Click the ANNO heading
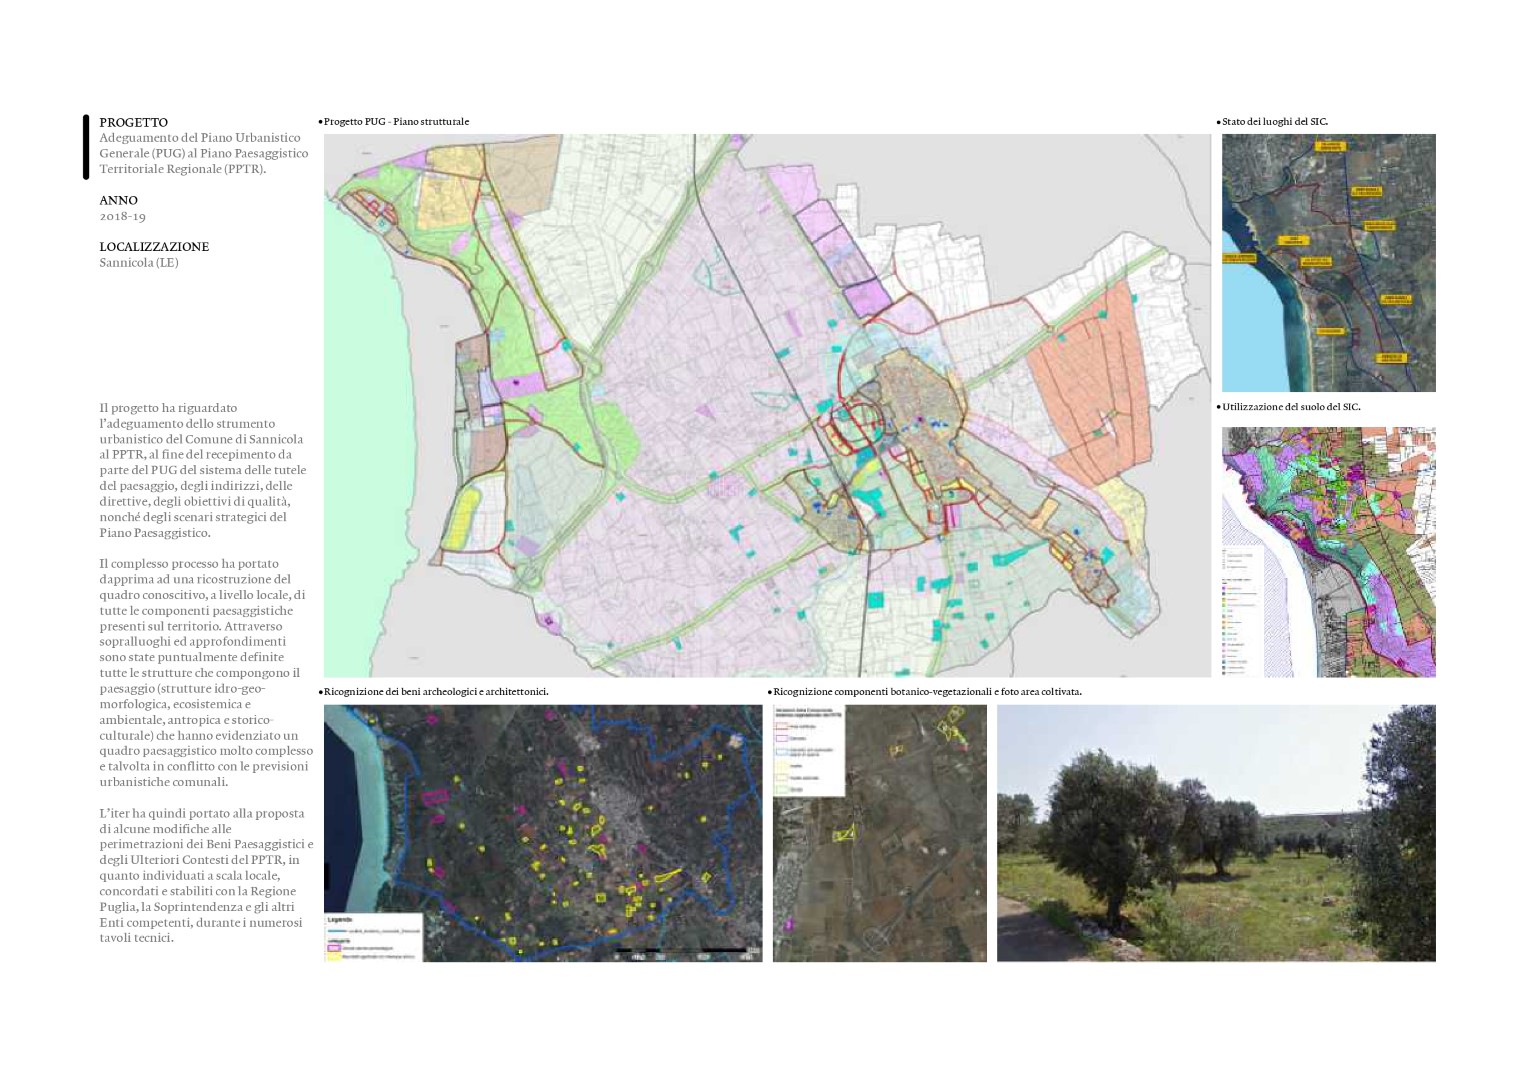Screen dimensions: 1518x1080 (x=118, y=200)
